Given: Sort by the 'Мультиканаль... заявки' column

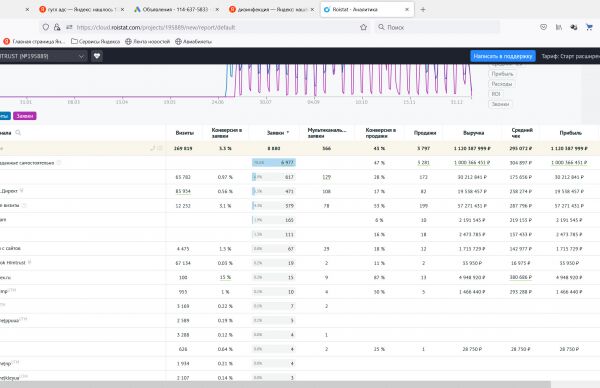Looking at the screenshot, I should click(326, 133).
